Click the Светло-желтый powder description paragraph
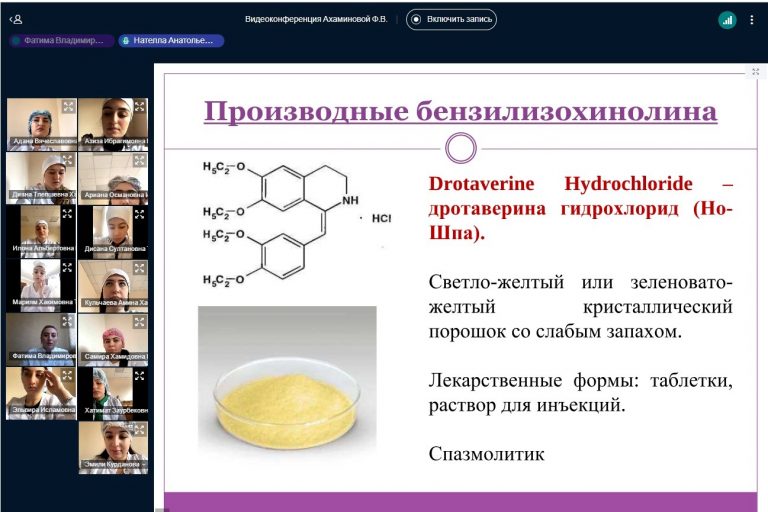The image size is (768, 512). pyautogui.click(x=580, y=307)
